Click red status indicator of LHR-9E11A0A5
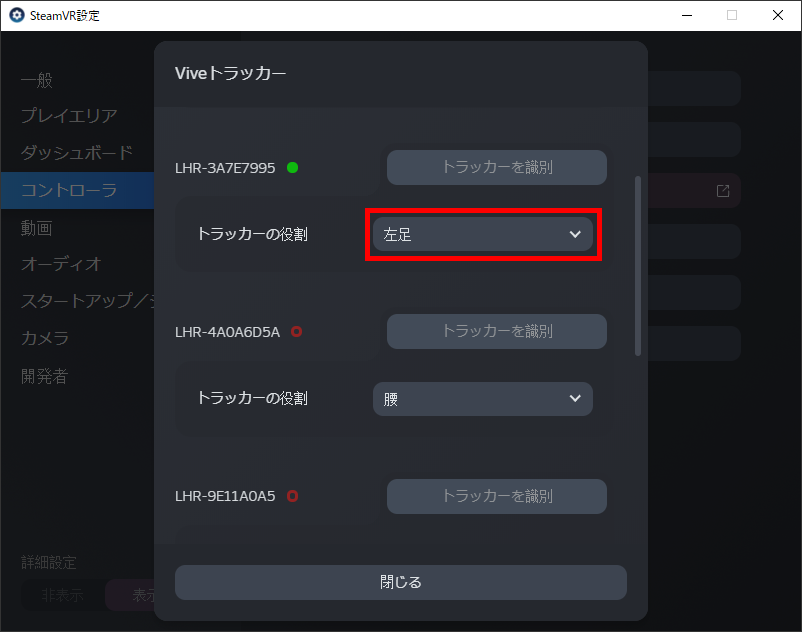802x632 pixels. pyautogui.click(x=293, y=496)
